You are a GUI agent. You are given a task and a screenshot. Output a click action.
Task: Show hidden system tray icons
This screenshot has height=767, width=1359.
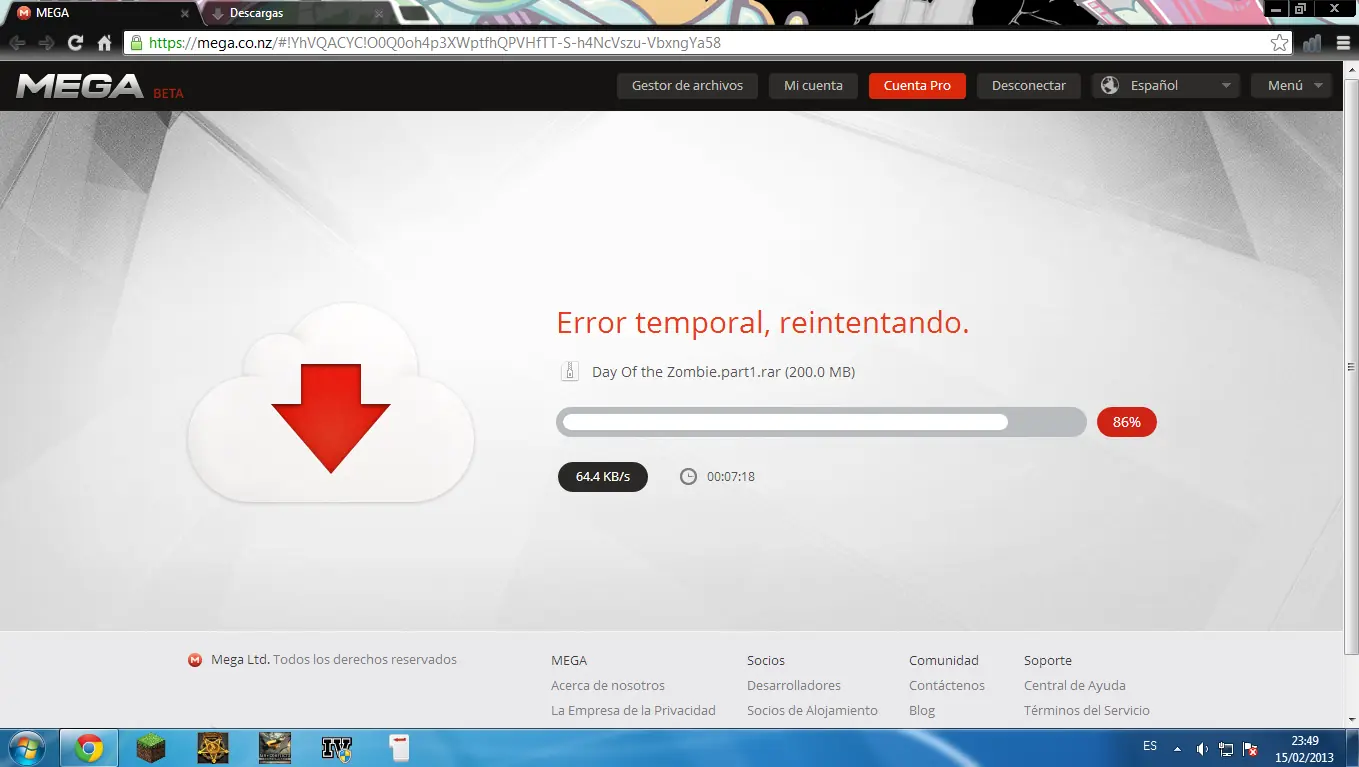click(x=1177, y=748)
